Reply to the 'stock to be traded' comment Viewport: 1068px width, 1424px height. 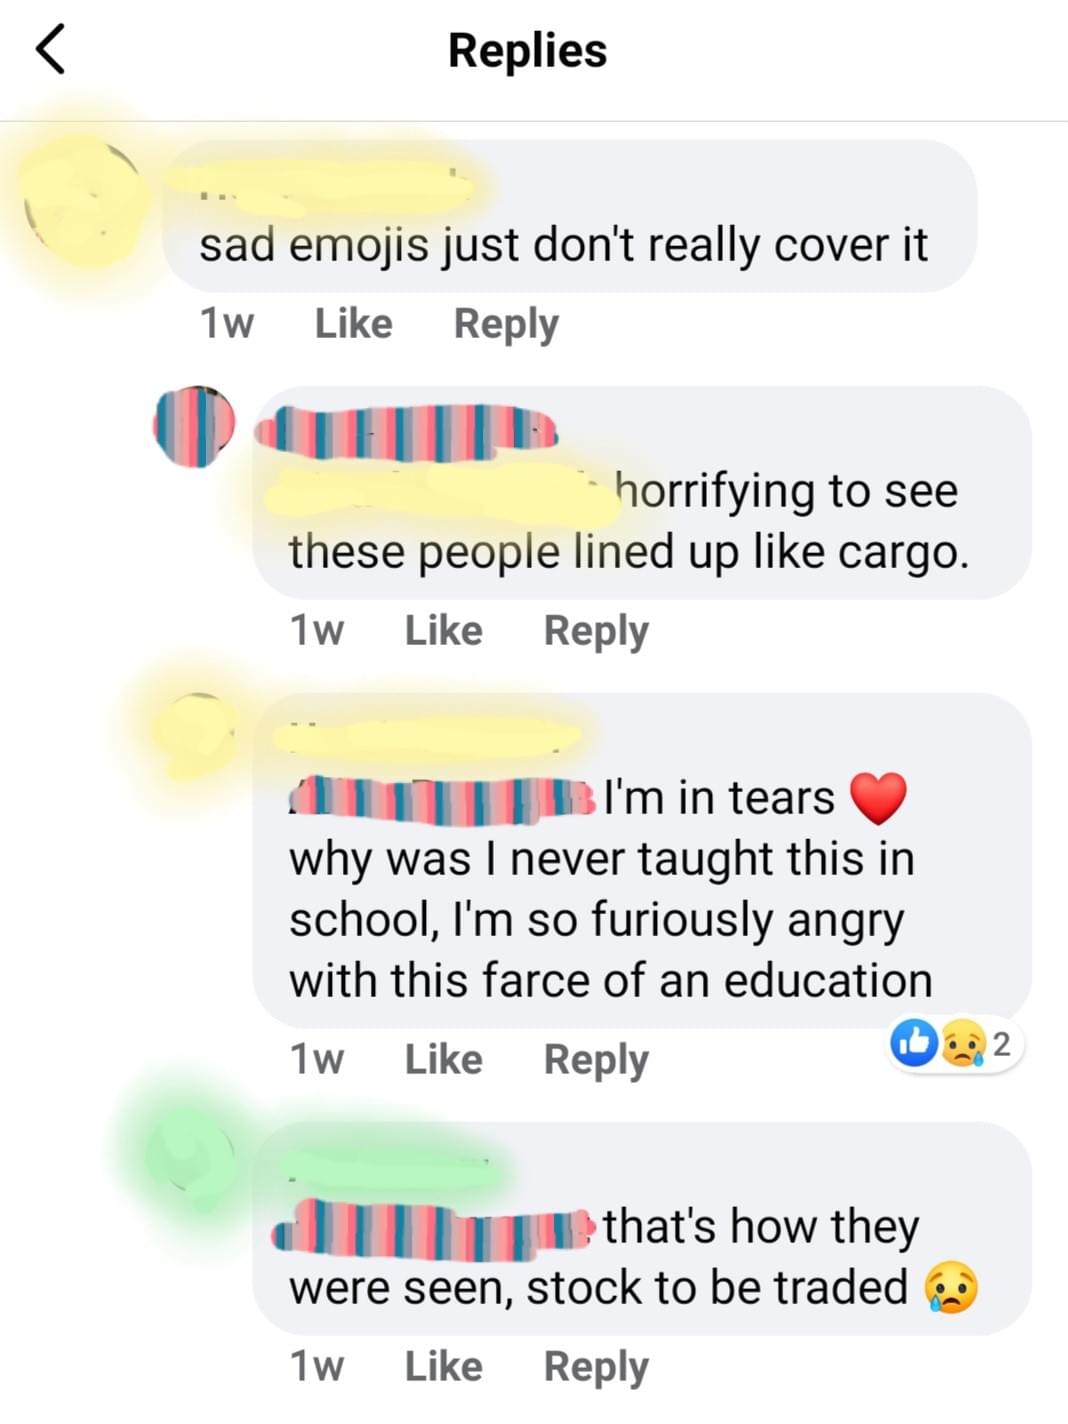pyautogui.click(x=596, y=1367)
